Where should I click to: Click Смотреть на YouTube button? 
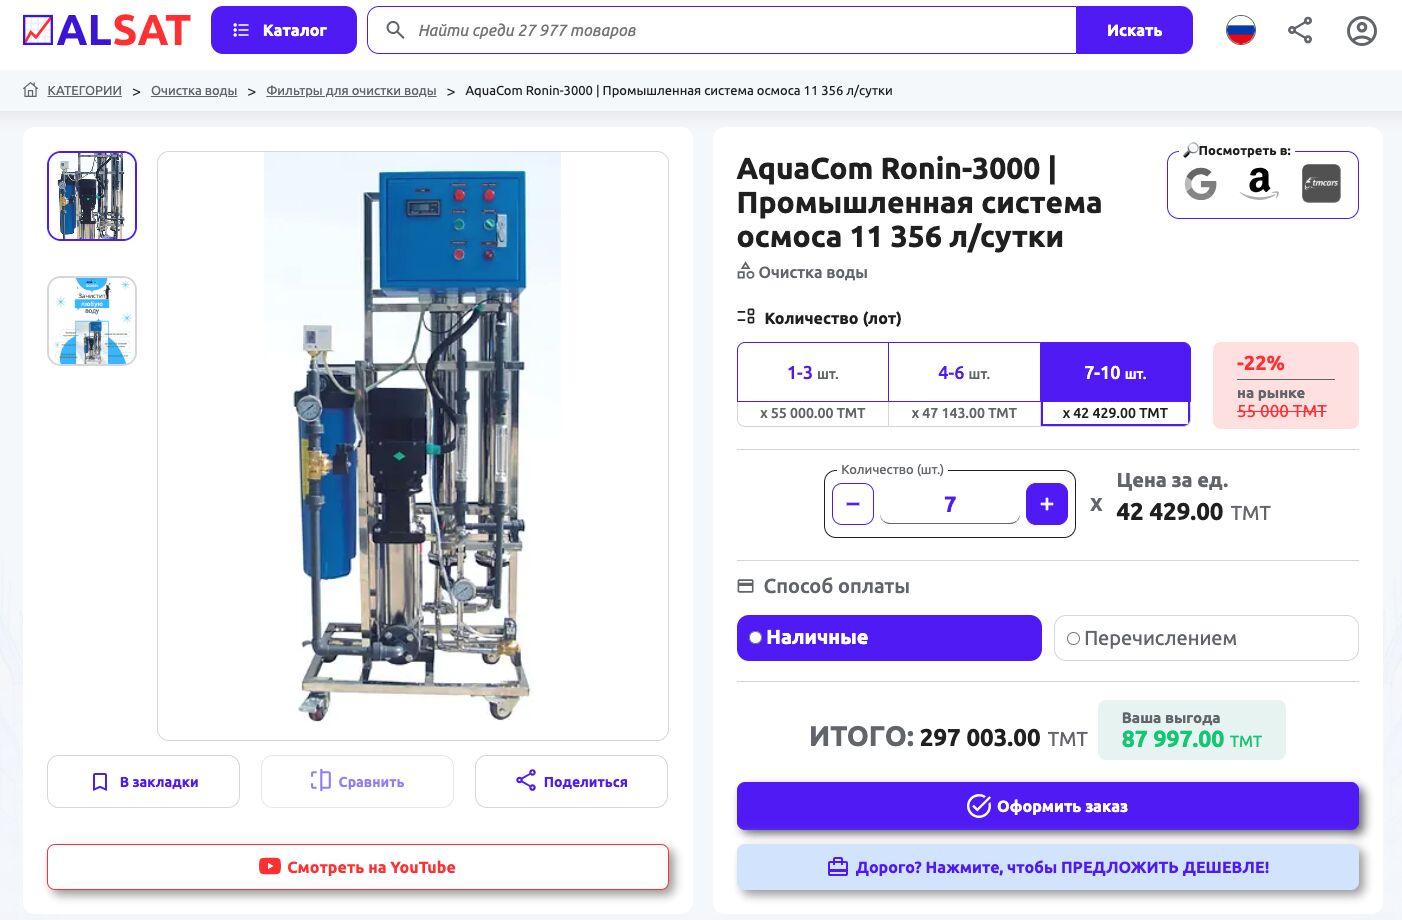[x=357, y=867]
